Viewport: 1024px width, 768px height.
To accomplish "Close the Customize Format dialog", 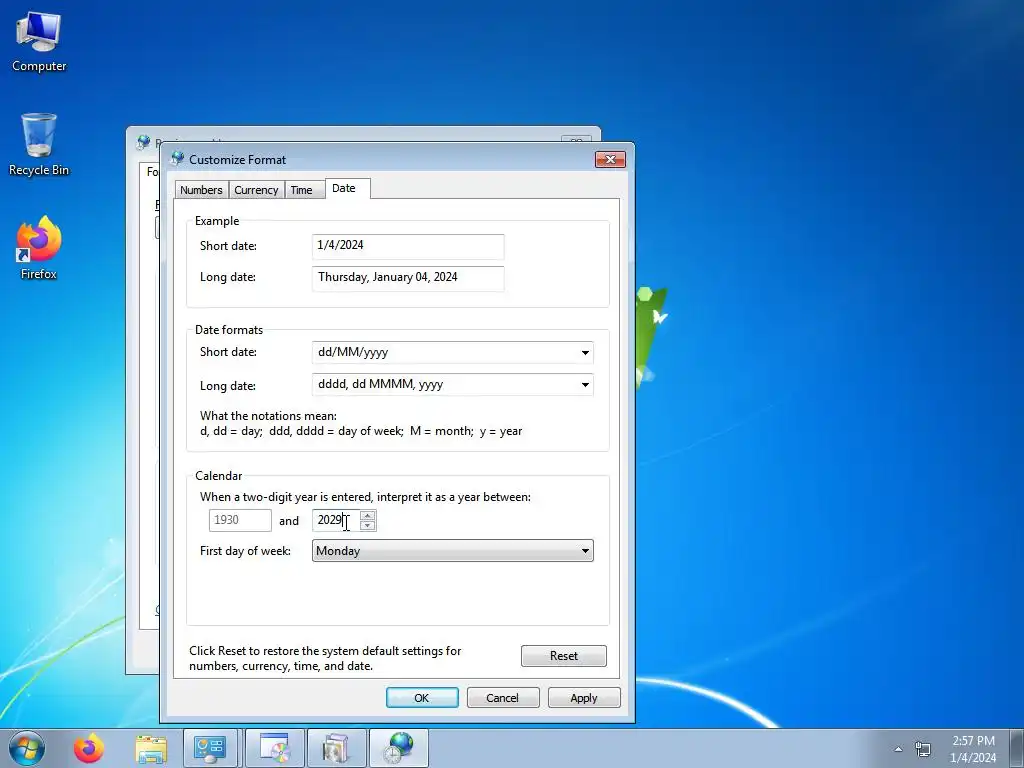I will click(x=610, y=159).
